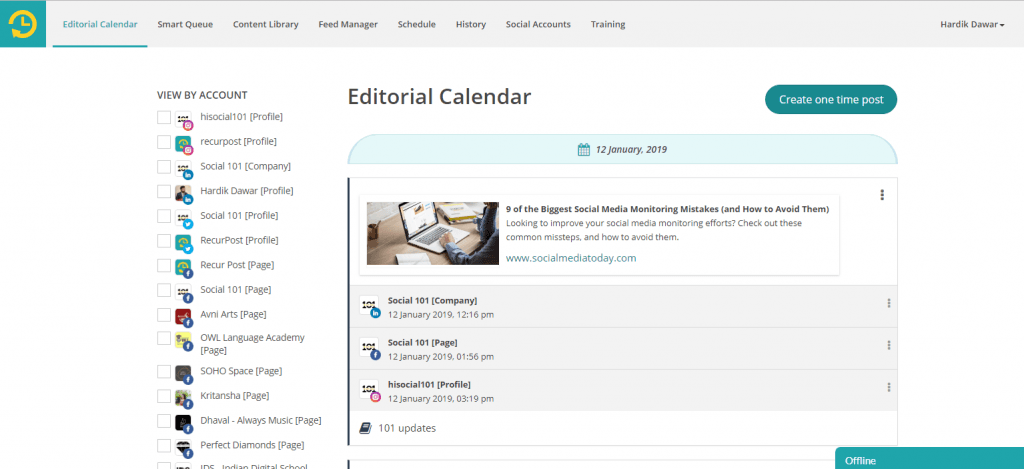
Task: Click the article title about Monitoring Mistakes
Action: click(x=667, y=209)
